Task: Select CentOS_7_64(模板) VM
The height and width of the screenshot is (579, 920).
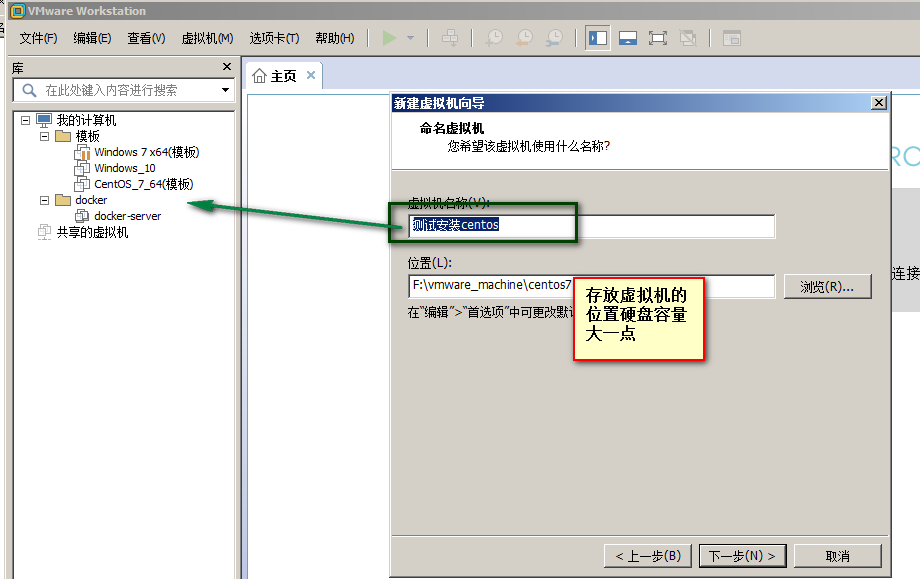Action: [x=144, y=184]
